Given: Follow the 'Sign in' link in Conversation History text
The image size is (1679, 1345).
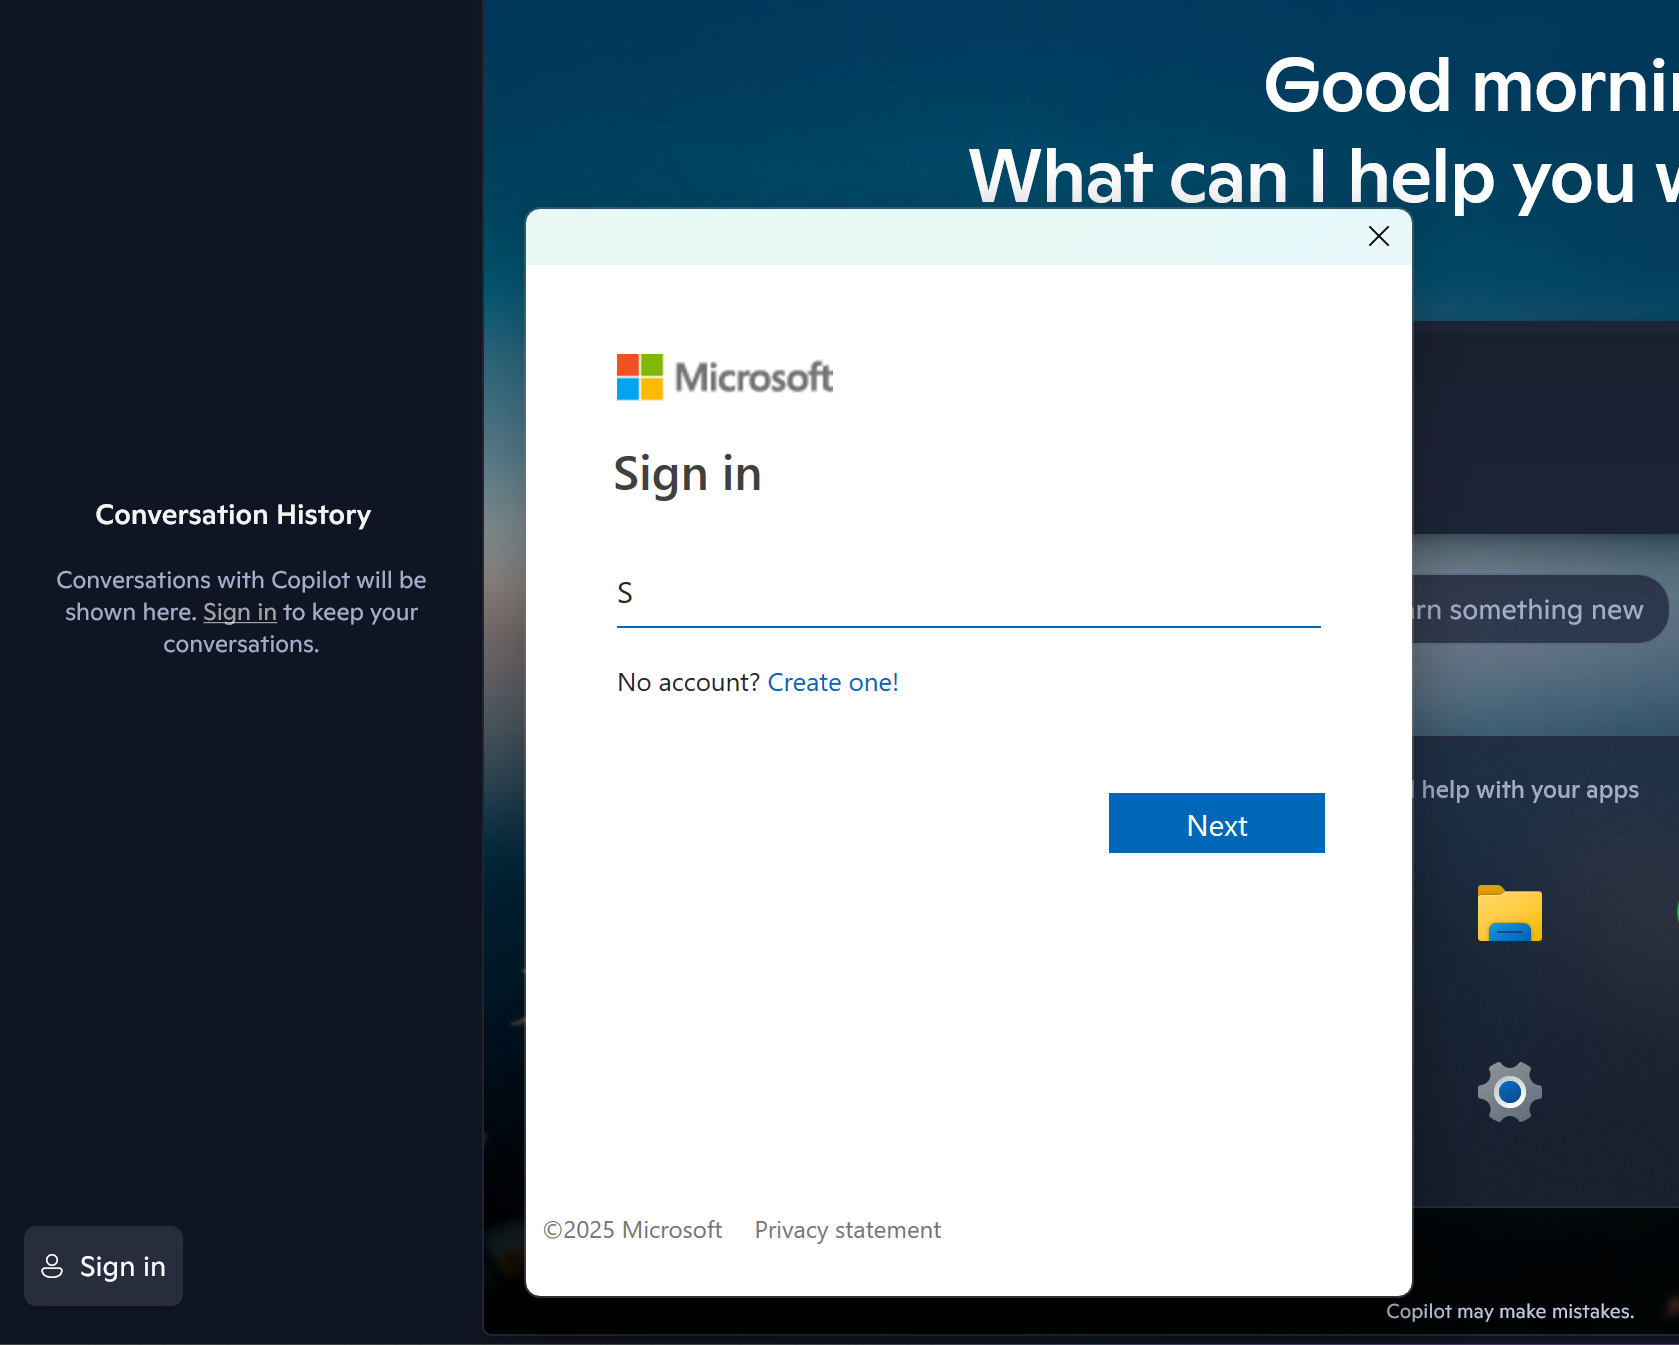Looking at the screenshot, I should (x=240, y=612).
